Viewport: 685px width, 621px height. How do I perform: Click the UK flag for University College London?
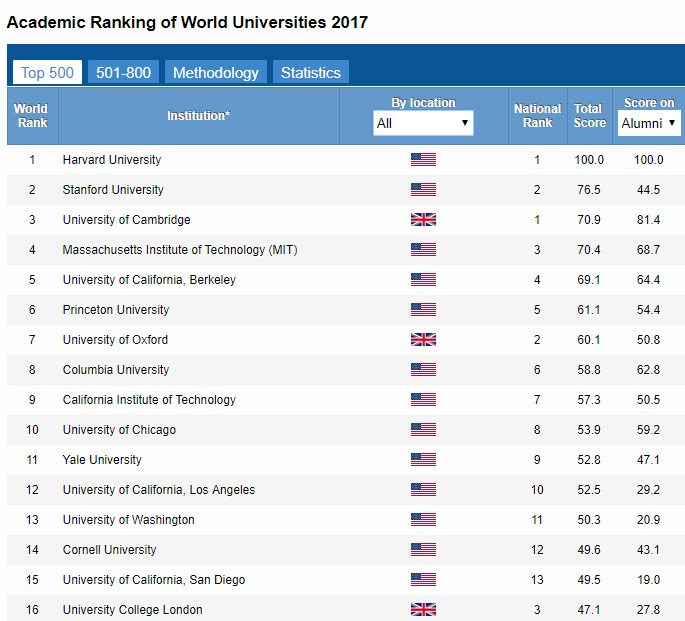423,610
